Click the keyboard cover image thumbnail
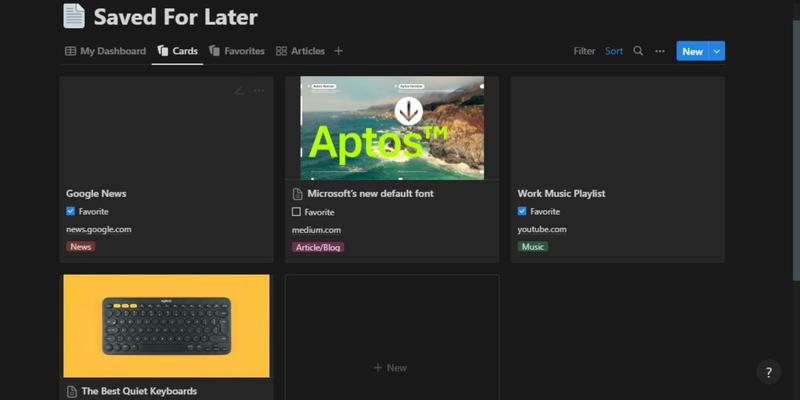 click(166, 326)
